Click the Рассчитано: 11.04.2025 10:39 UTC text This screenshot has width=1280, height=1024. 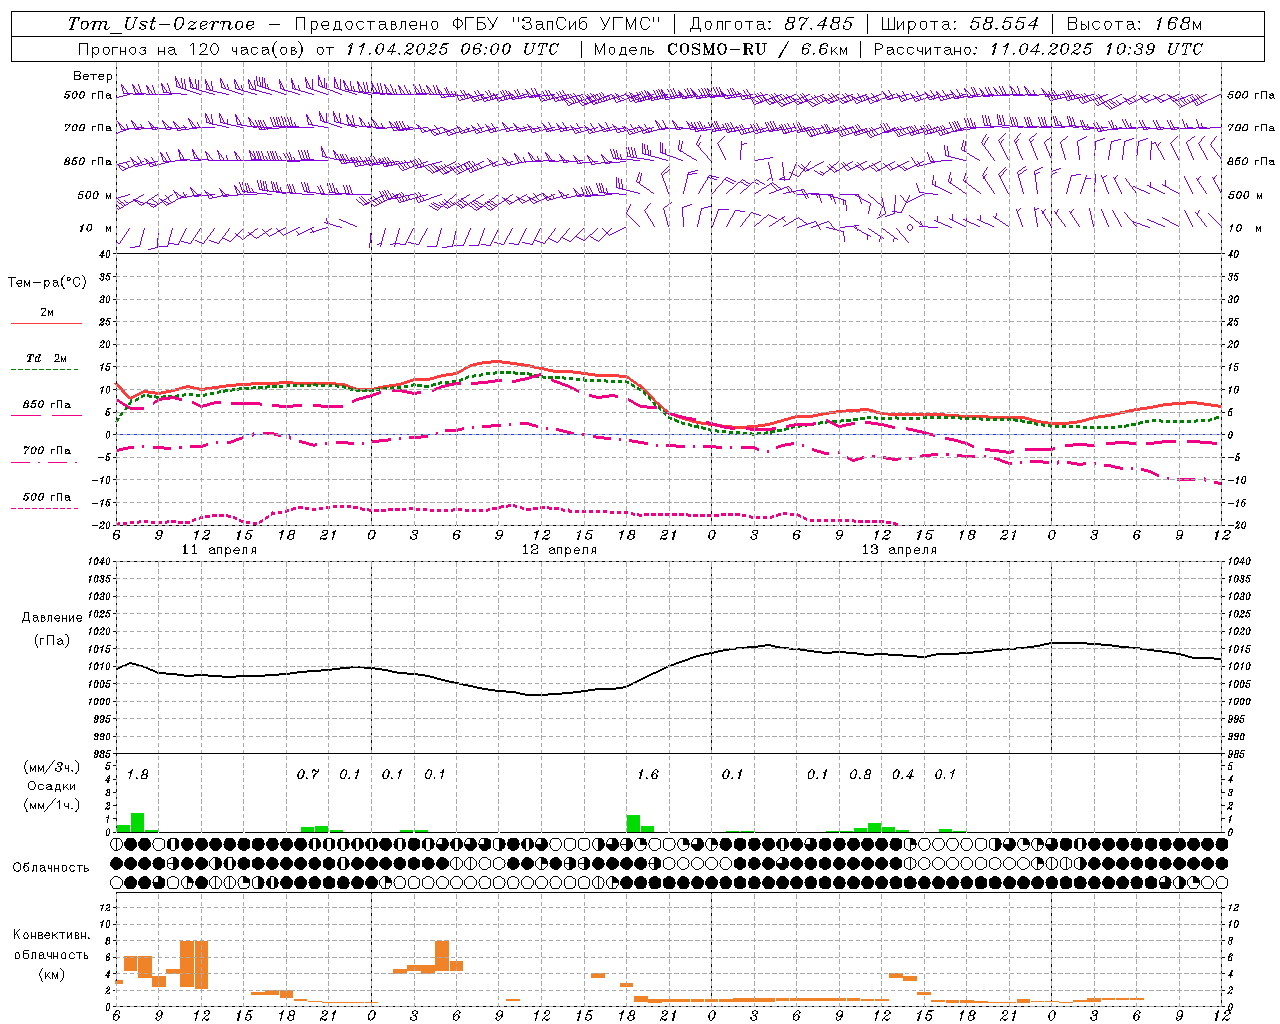(1038, 49)
